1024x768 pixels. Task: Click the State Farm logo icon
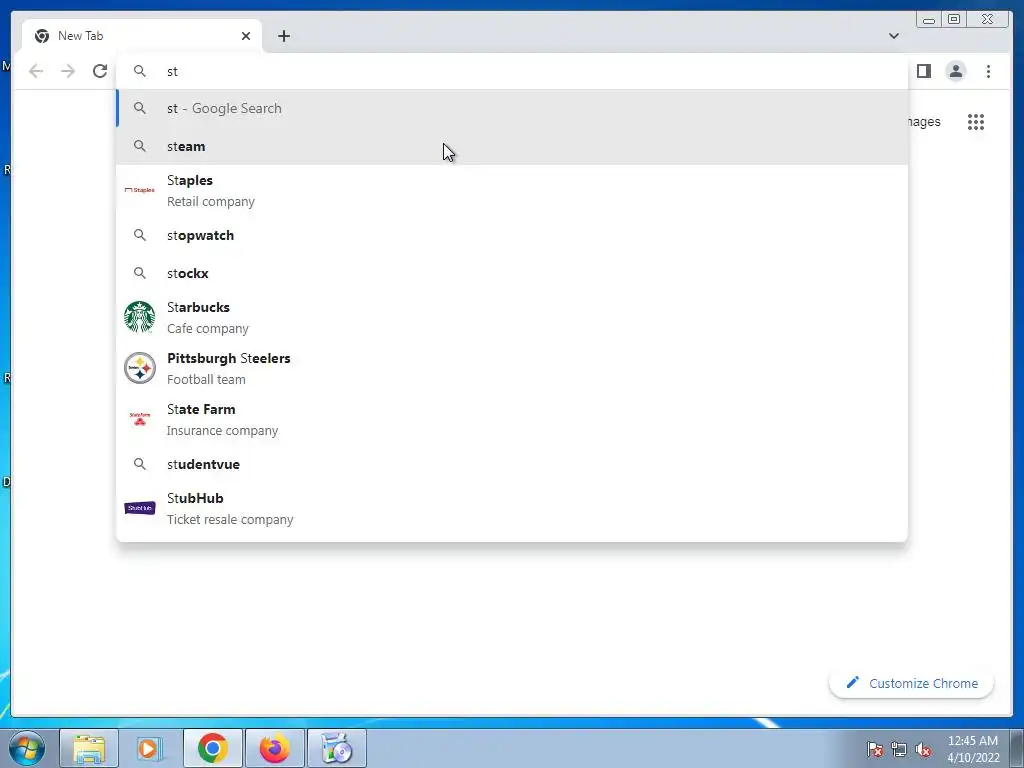pos(140,419)
